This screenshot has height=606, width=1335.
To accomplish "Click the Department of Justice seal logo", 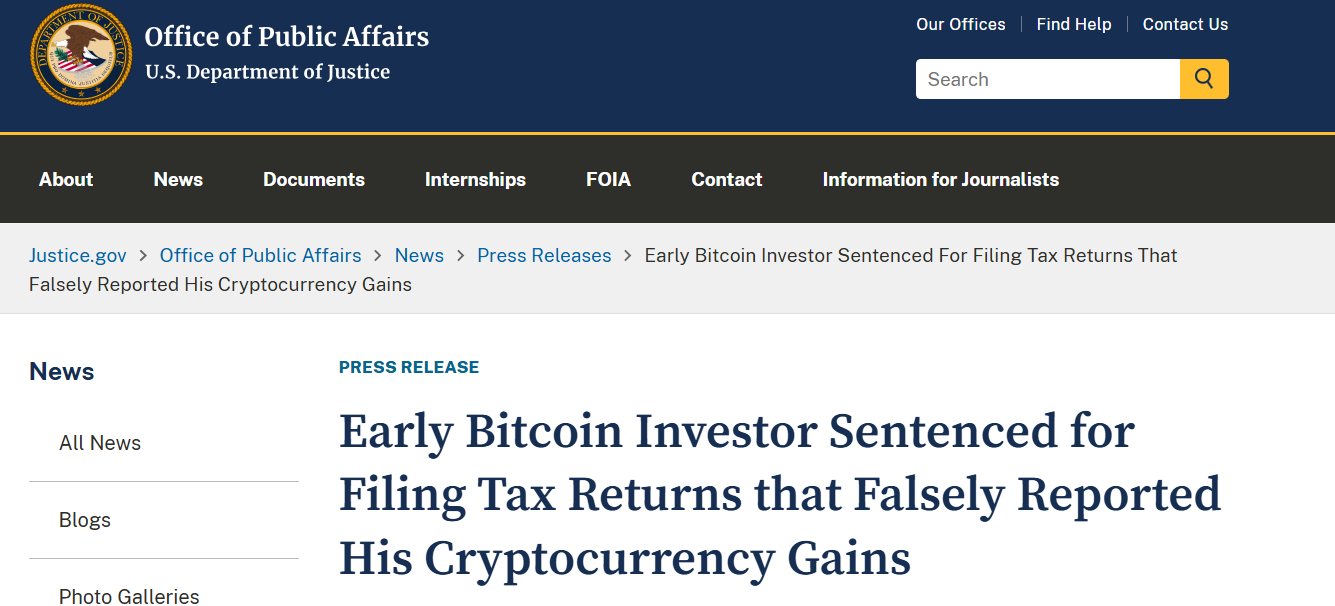I will pos(81,53).
